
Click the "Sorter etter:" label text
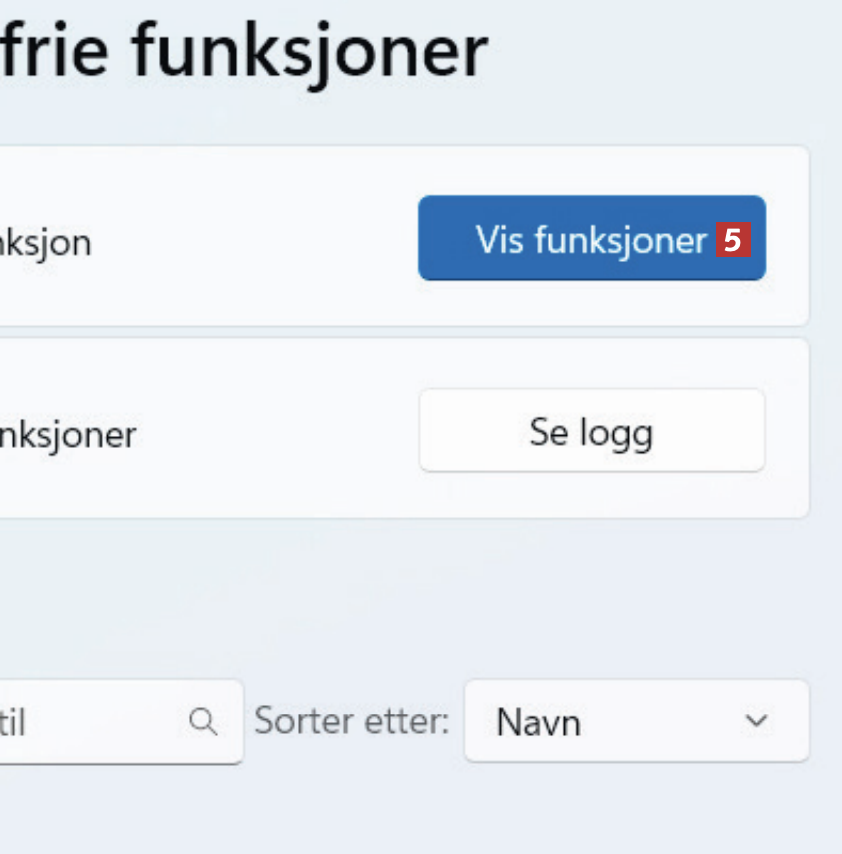(x=352, y=721)
